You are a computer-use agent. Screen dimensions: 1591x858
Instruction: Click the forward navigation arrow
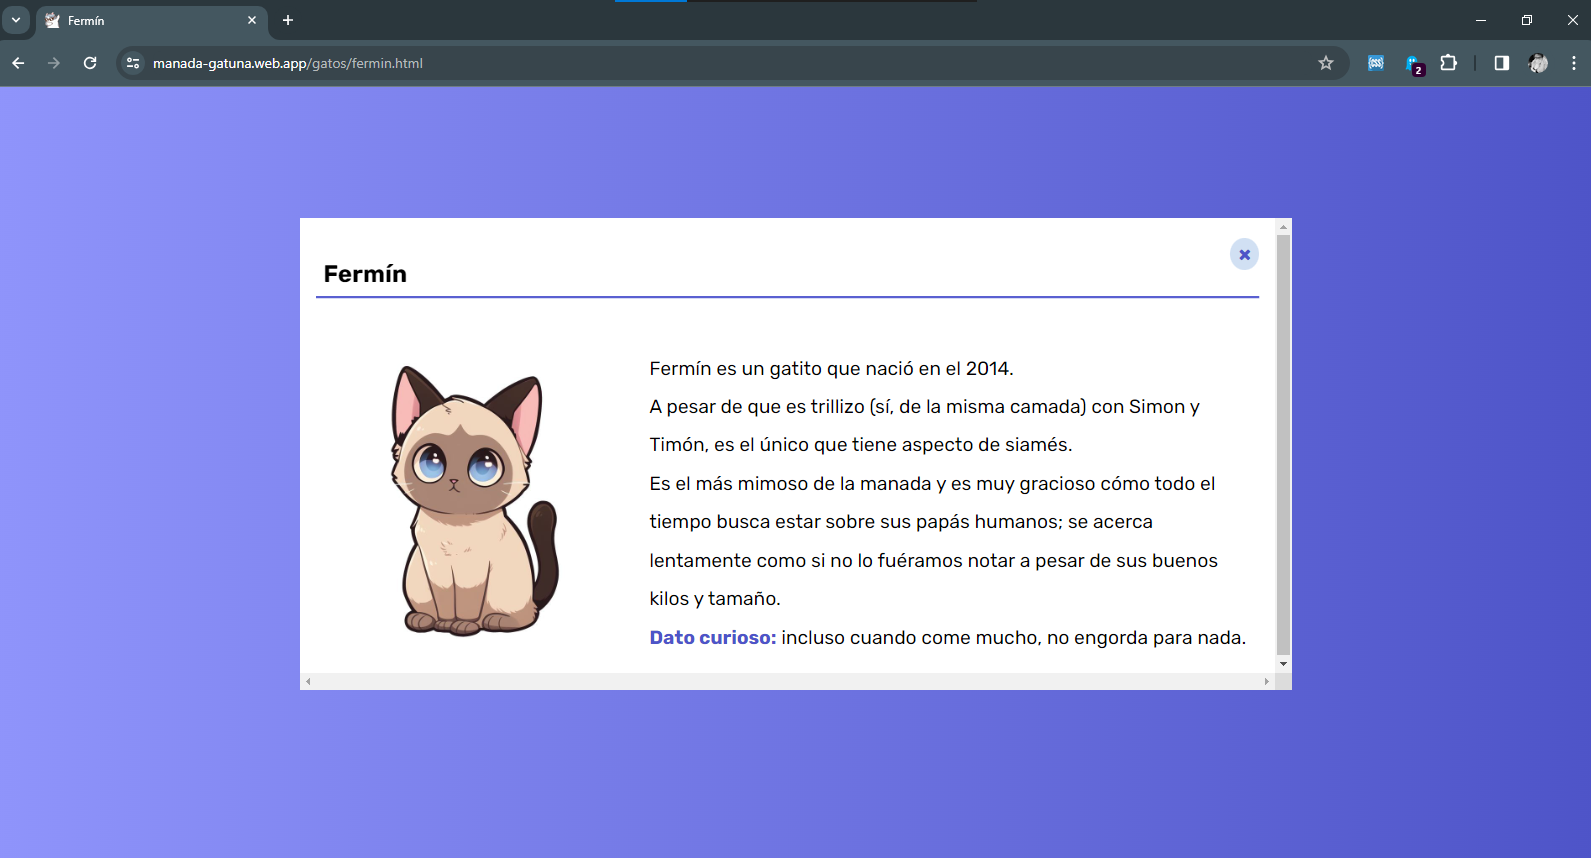54,63
